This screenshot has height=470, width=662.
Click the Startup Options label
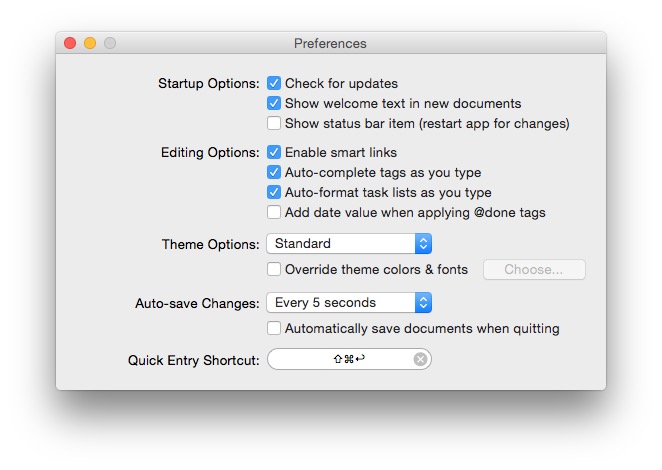coord(208,84)
